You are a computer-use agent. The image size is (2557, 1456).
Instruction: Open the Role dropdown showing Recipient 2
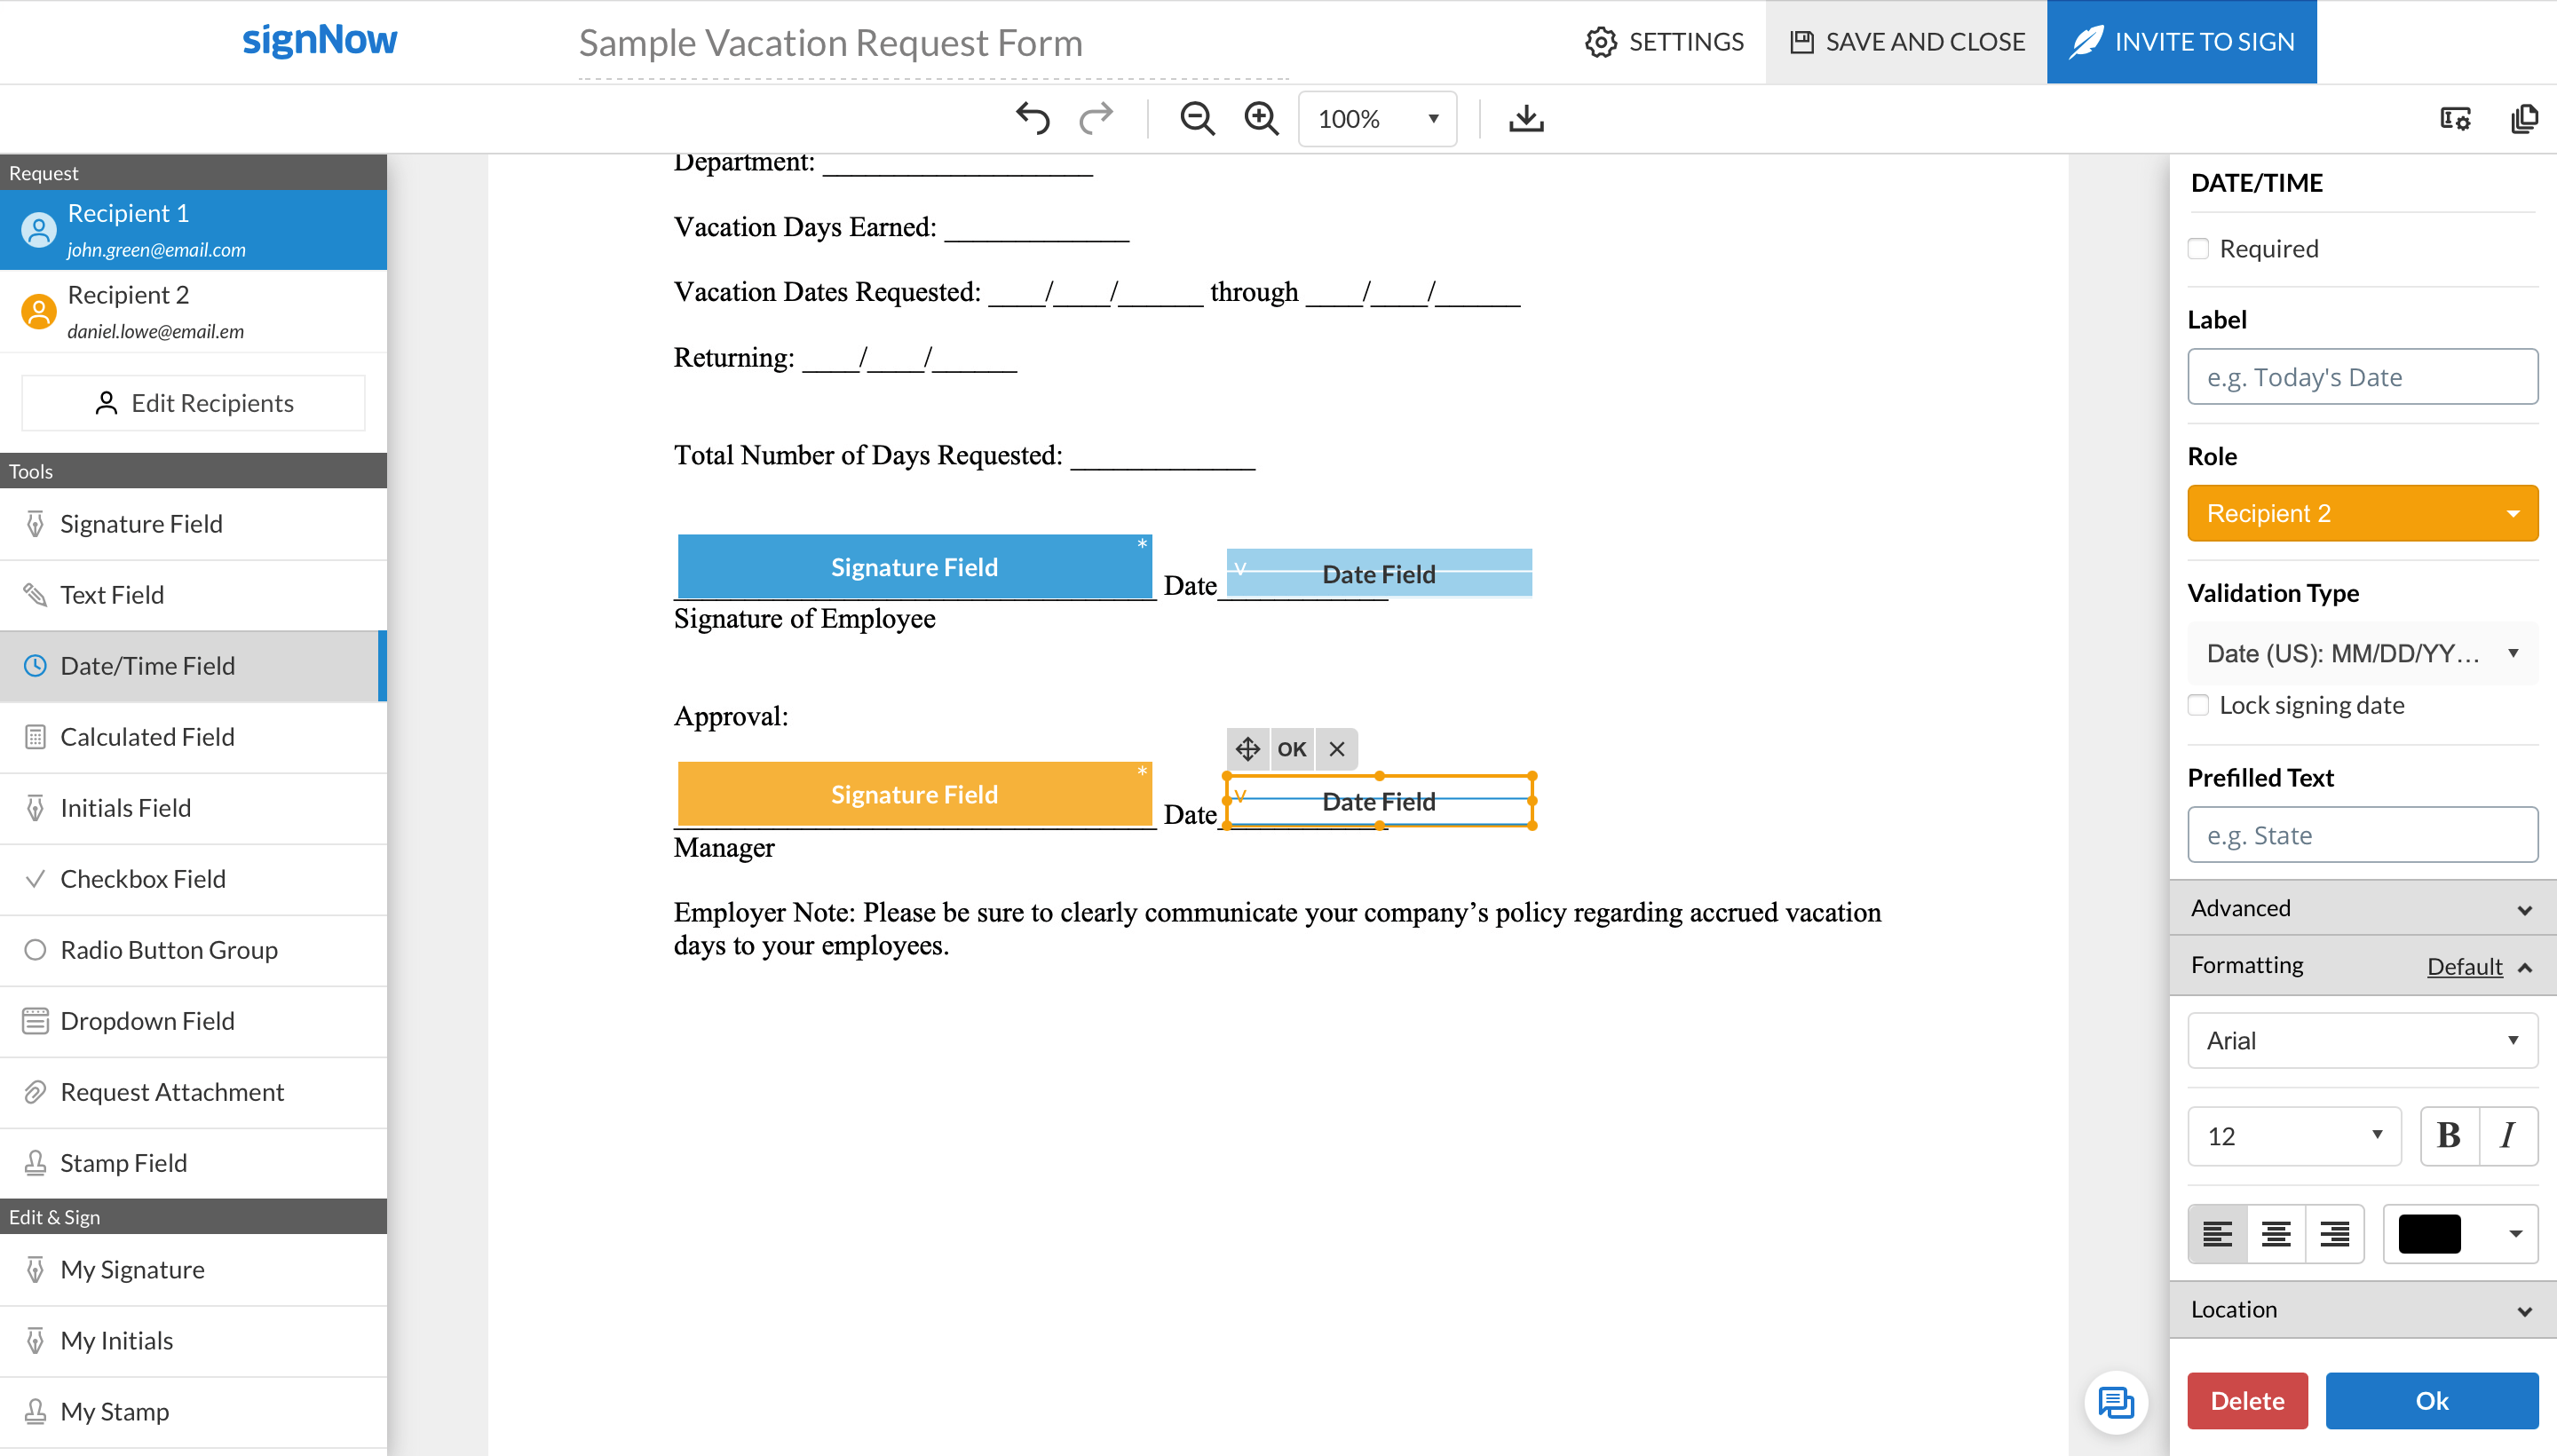(2361, 513)
